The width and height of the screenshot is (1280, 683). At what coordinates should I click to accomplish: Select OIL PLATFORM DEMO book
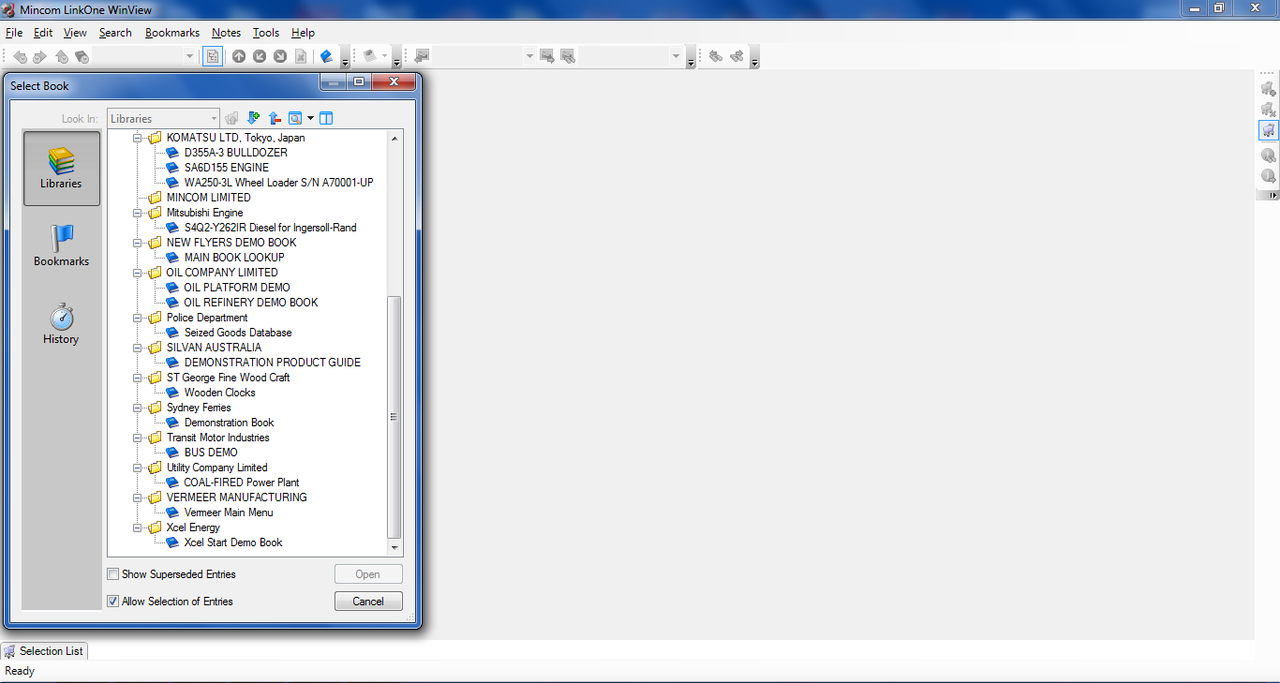coord(237,287)
